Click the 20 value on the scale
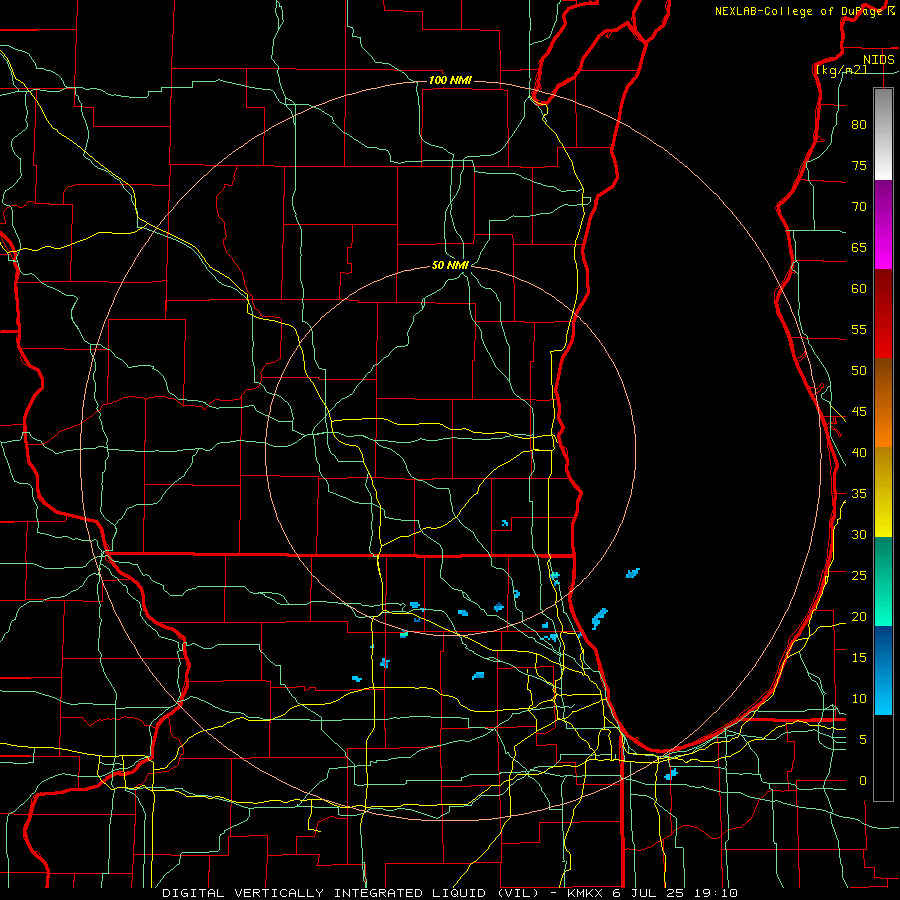Screen dimensions: 900x900 click(x=859, y=617)
